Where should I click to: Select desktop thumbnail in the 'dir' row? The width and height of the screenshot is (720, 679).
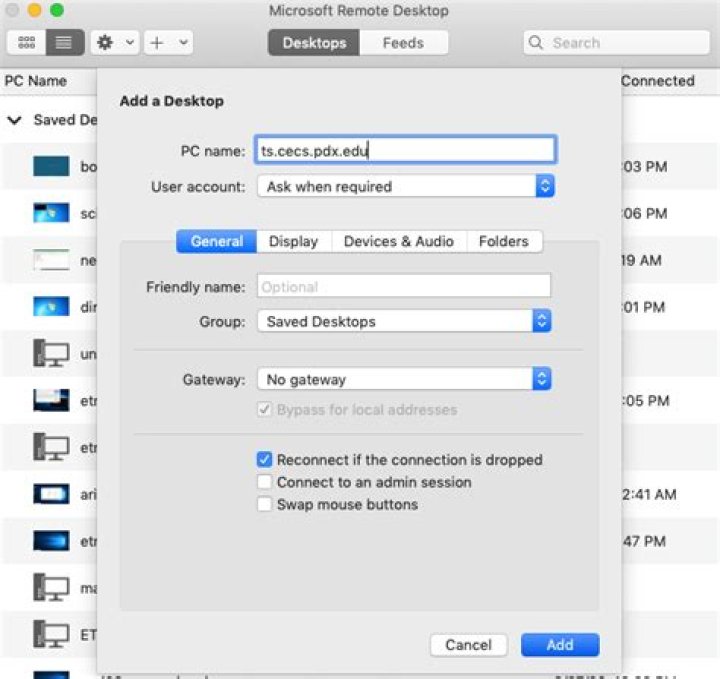click(x=51, y=307)
